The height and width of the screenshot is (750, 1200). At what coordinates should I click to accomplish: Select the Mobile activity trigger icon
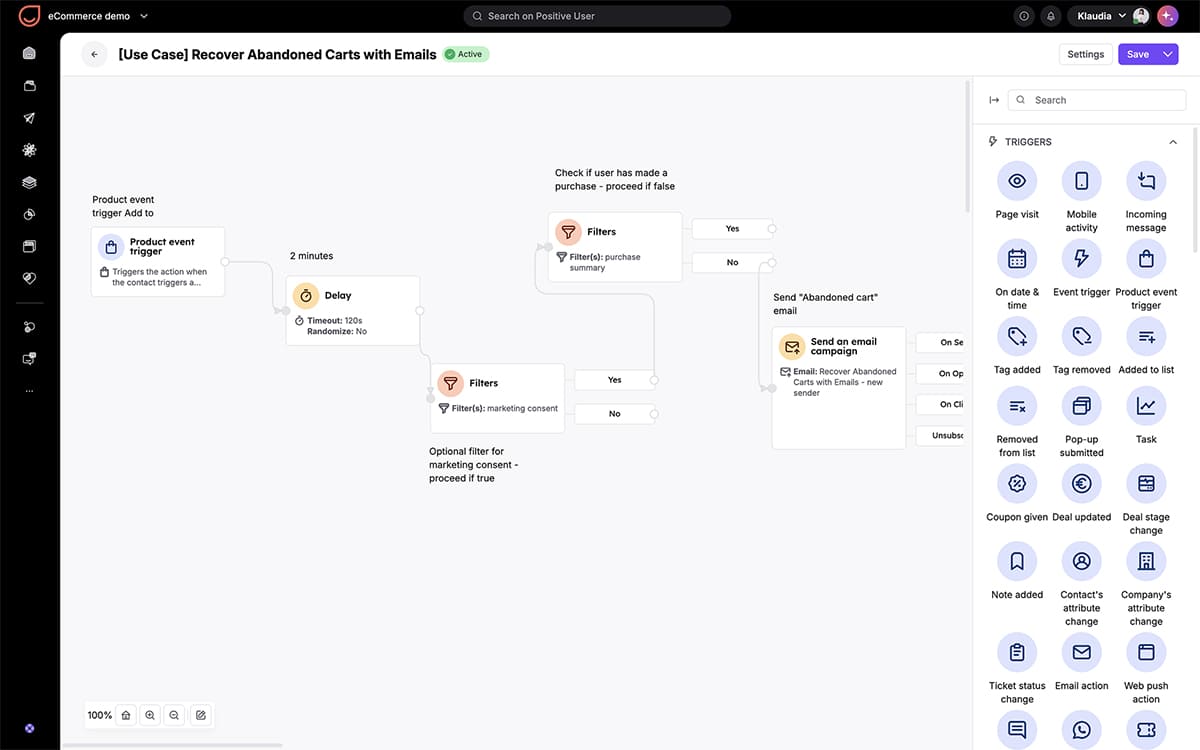(x=1081, y=181)
